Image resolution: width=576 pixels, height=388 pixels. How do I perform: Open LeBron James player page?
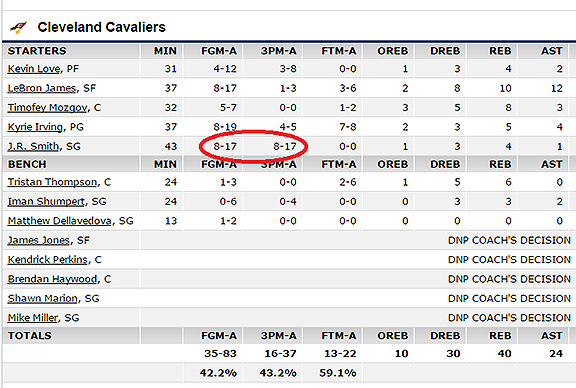(42, 88)
